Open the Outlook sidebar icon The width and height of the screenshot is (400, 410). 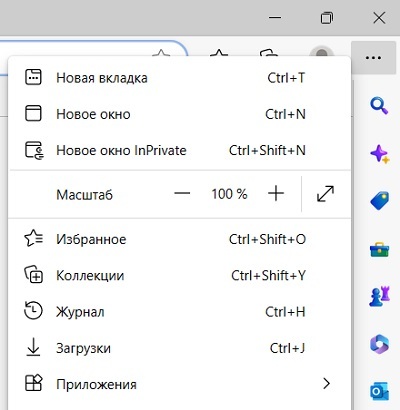click(x=379, y=391)
